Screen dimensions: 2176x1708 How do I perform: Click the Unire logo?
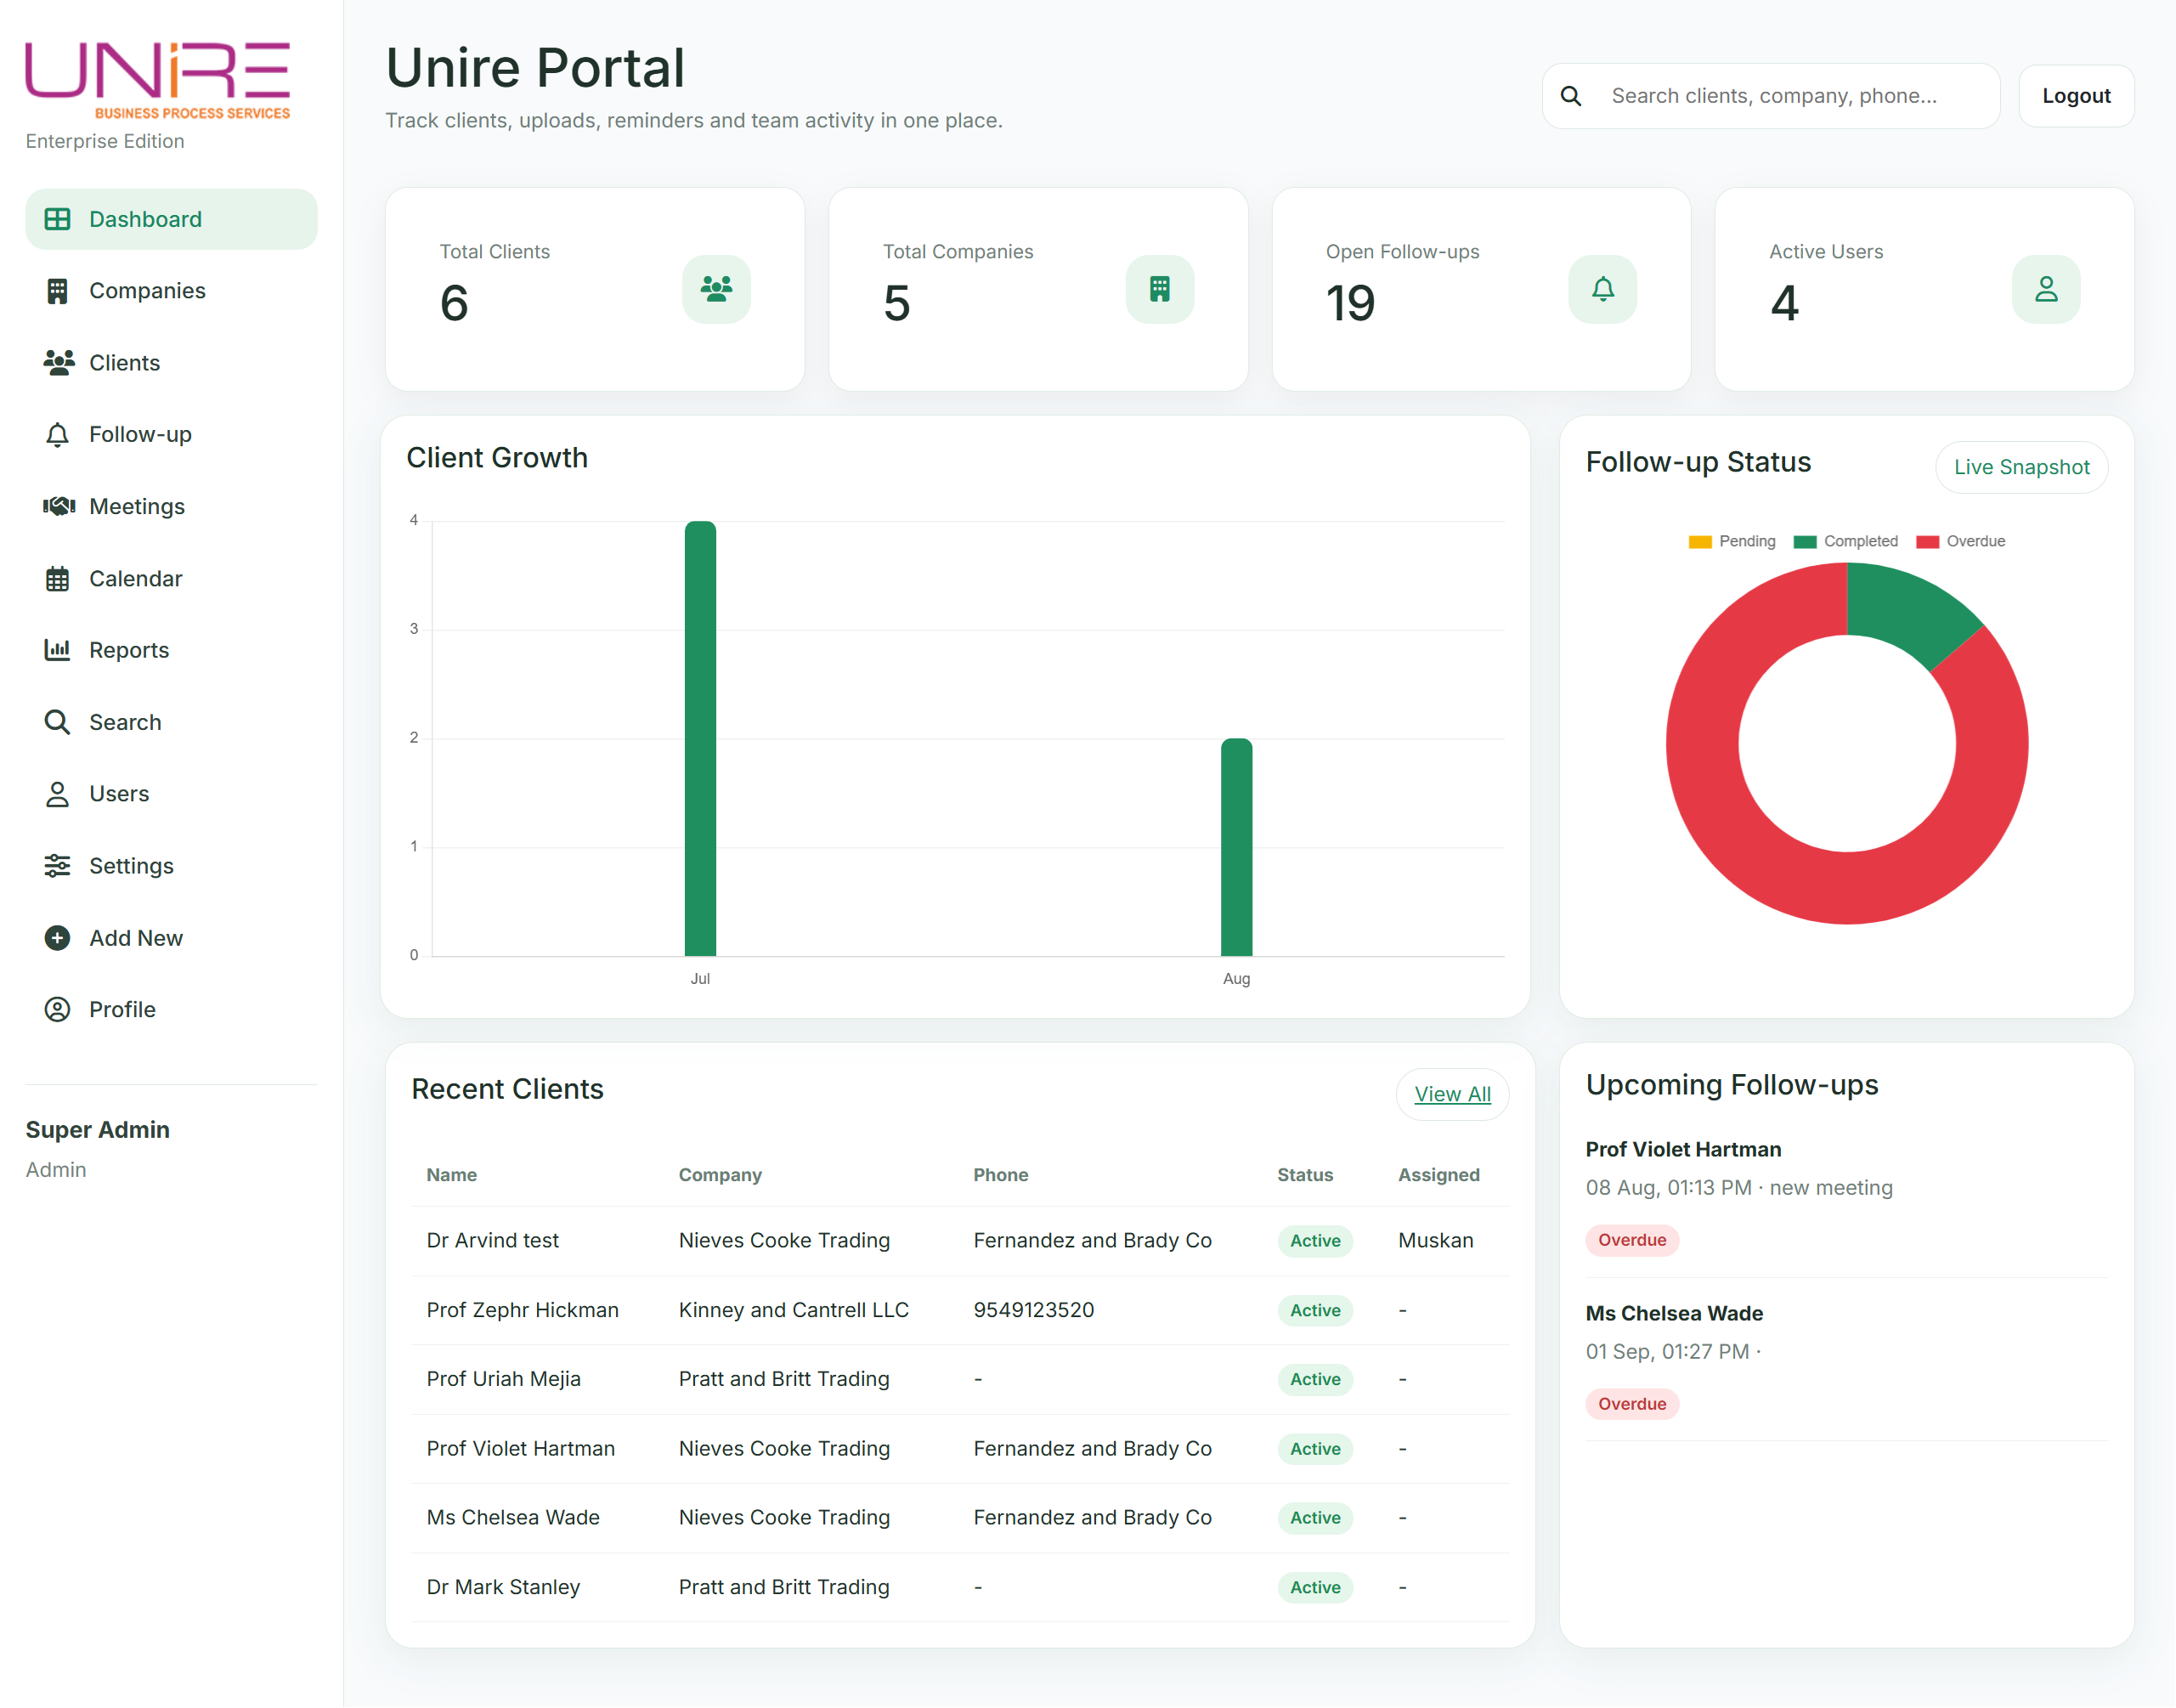point(158,81)
